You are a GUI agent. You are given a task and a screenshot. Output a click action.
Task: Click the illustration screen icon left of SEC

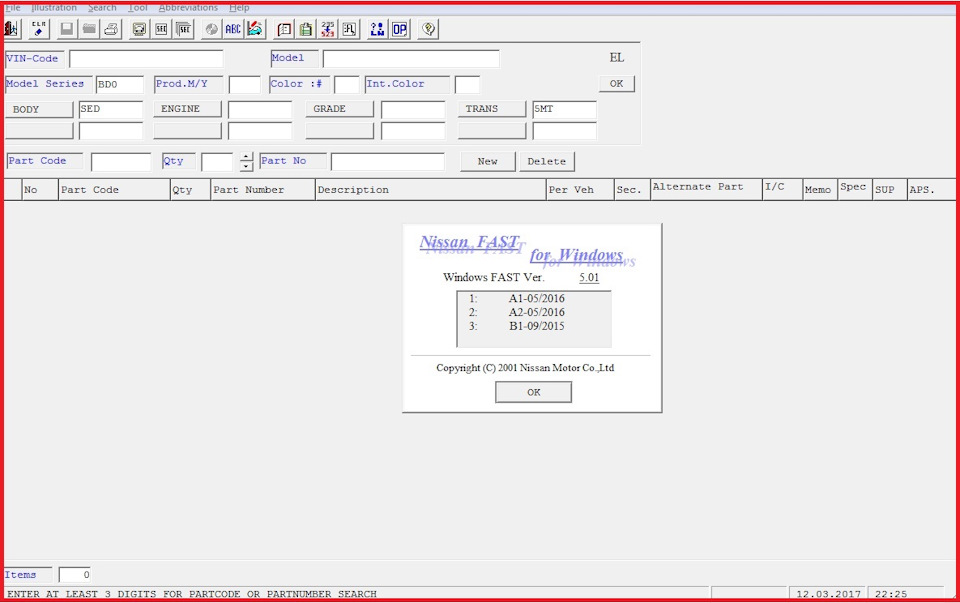[140, 29]
